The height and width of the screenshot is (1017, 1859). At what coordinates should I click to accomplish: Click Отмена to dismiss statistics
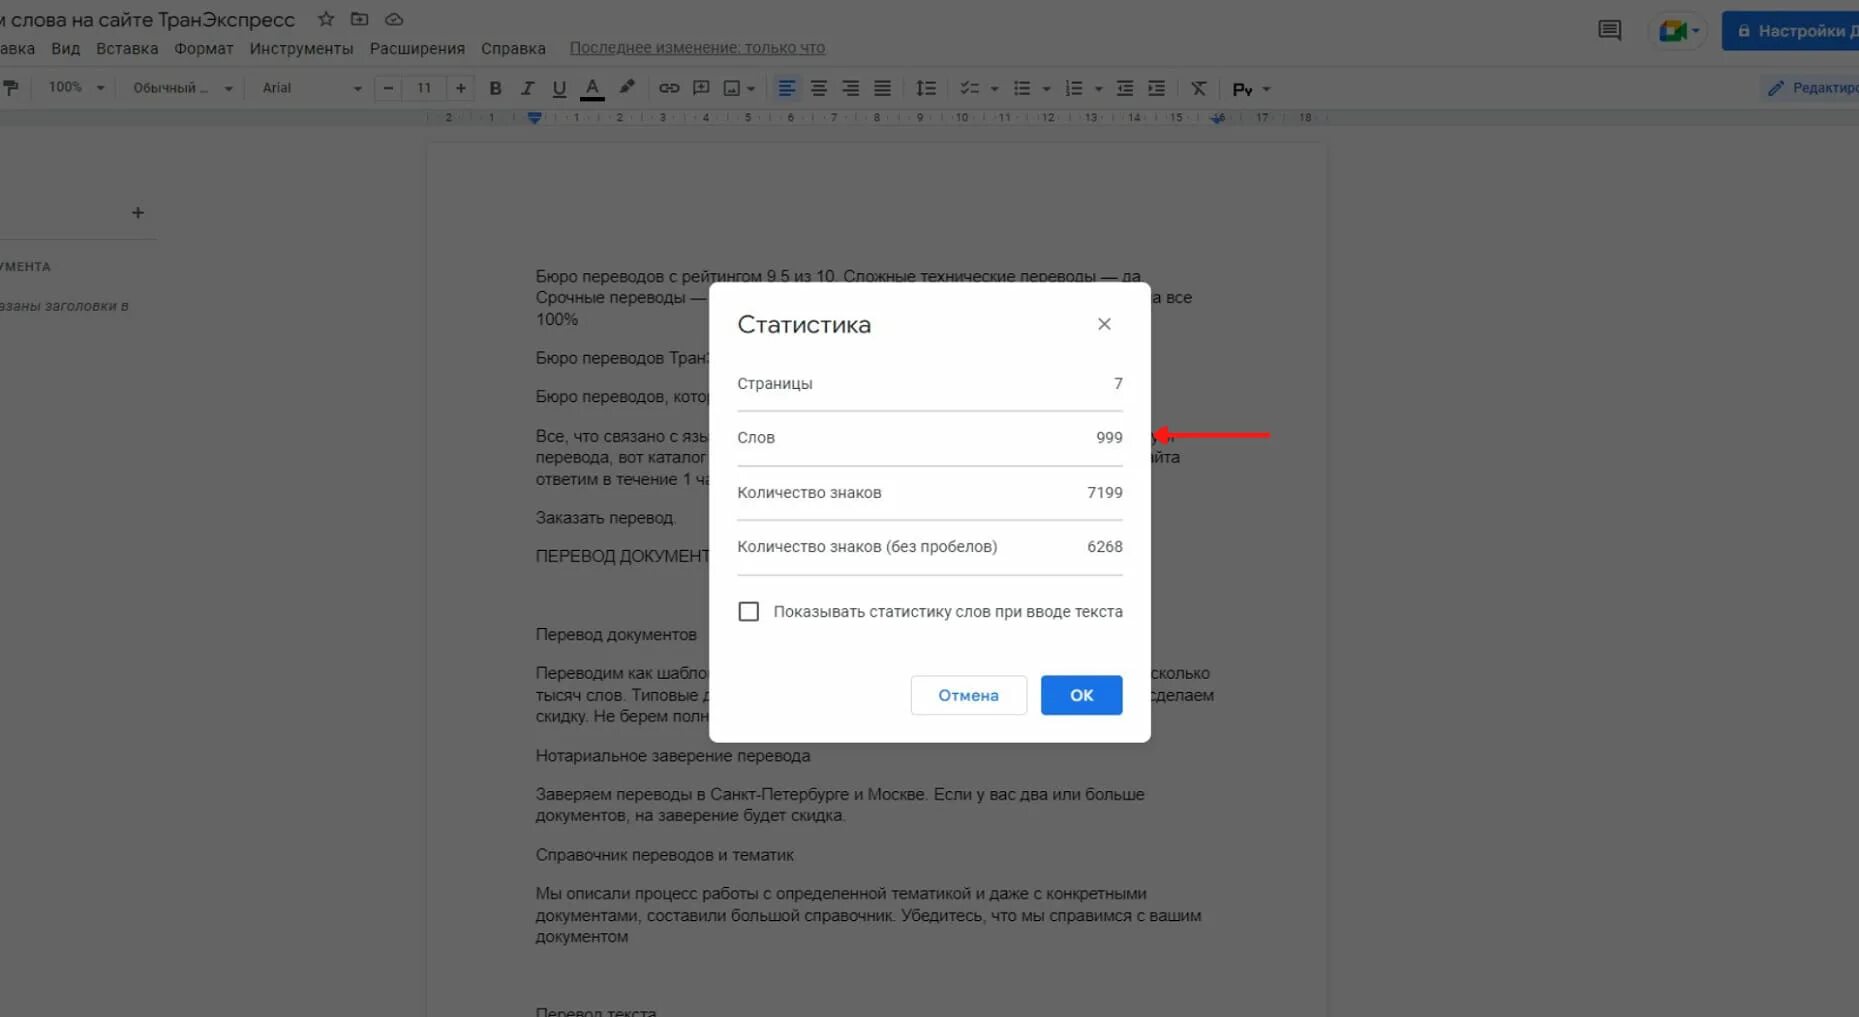(967, 695)
